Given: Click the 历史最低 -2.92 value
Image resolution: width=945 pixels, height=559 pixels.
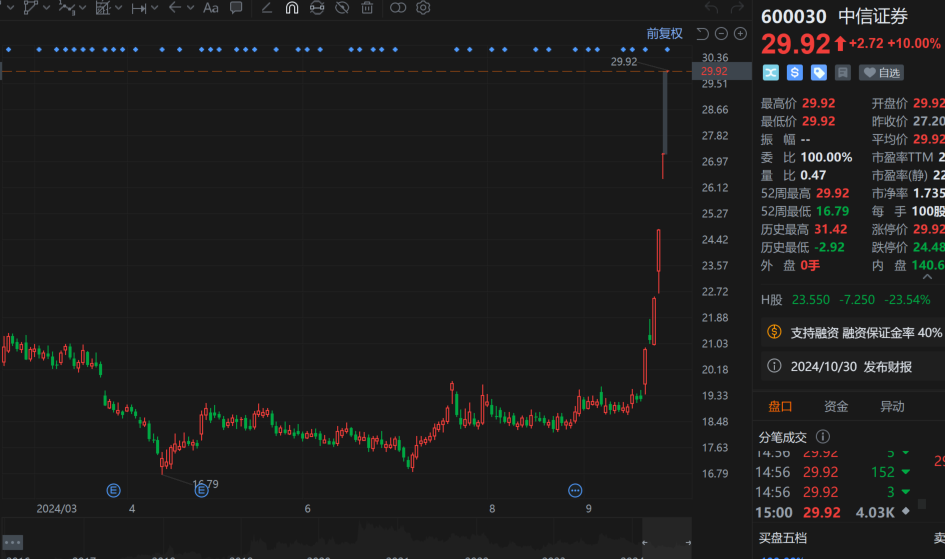Looking at the screenshot, I should (x=829, y=248).
